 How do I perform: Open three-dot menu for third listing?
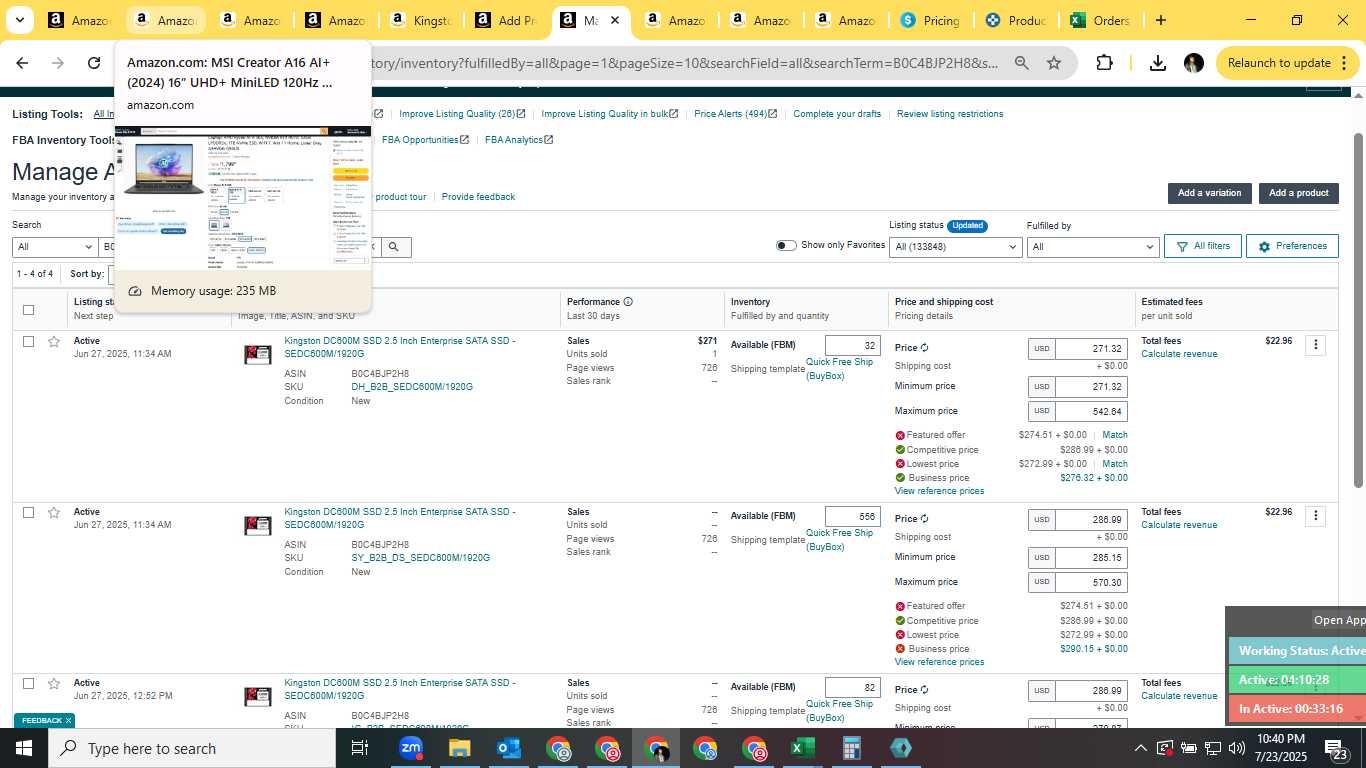[1316, 687]
